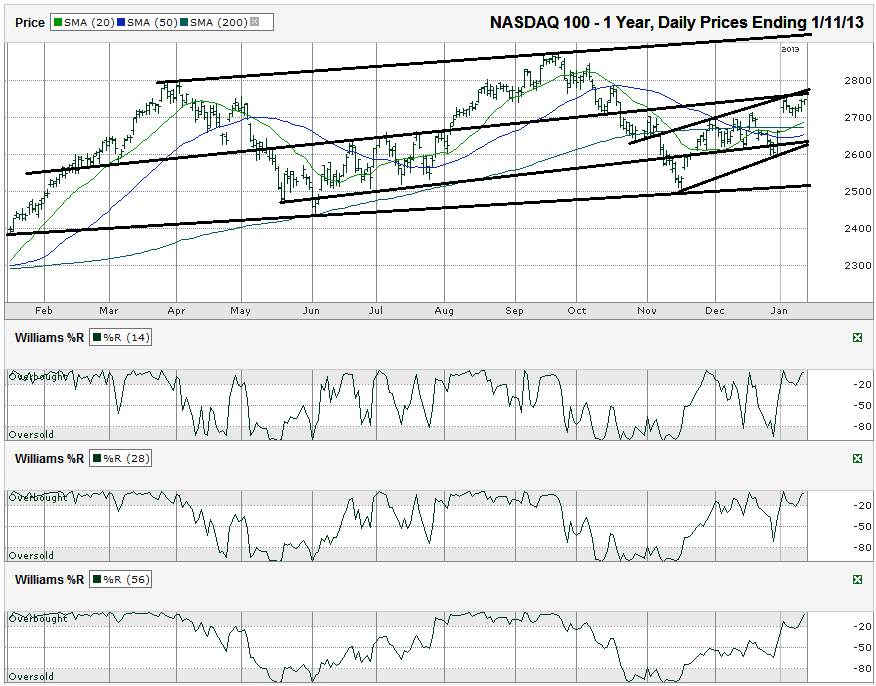Close the Williams %R (28) indicator panel

tap(858, 459)
